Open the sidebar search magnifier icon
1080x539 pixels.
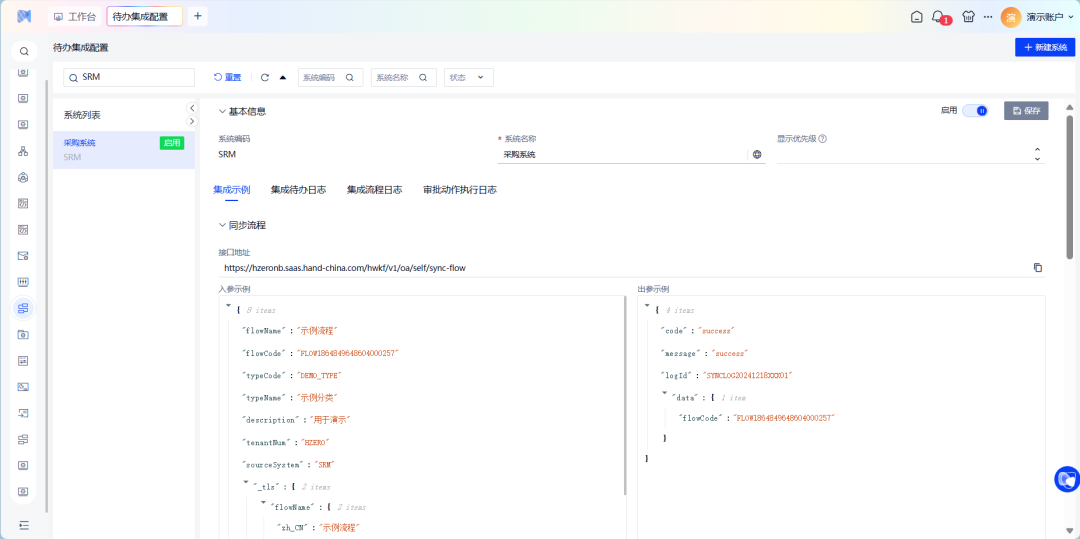click(x=24, y=51)
